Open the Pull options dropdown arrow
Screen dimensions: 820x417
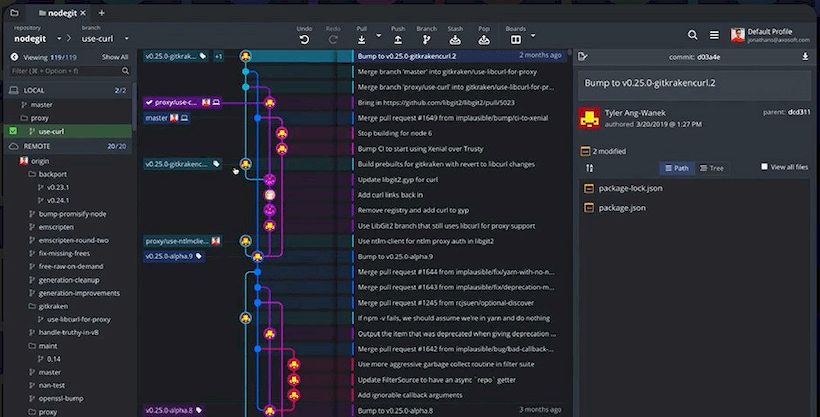tap(379, 36)
